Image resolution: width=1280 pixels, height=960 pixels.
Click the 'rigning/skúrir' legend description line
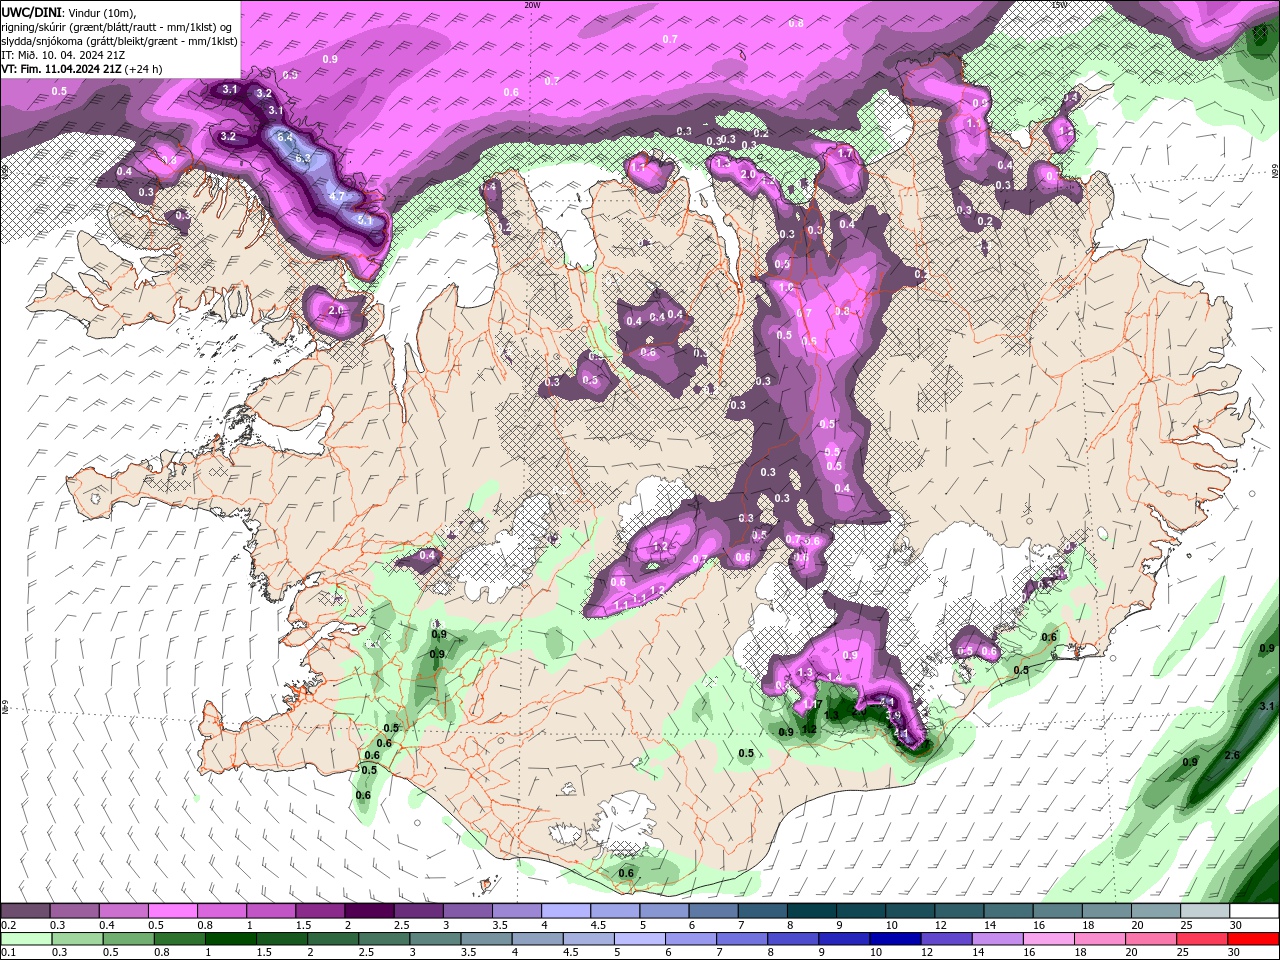click(x=117, y=26)
